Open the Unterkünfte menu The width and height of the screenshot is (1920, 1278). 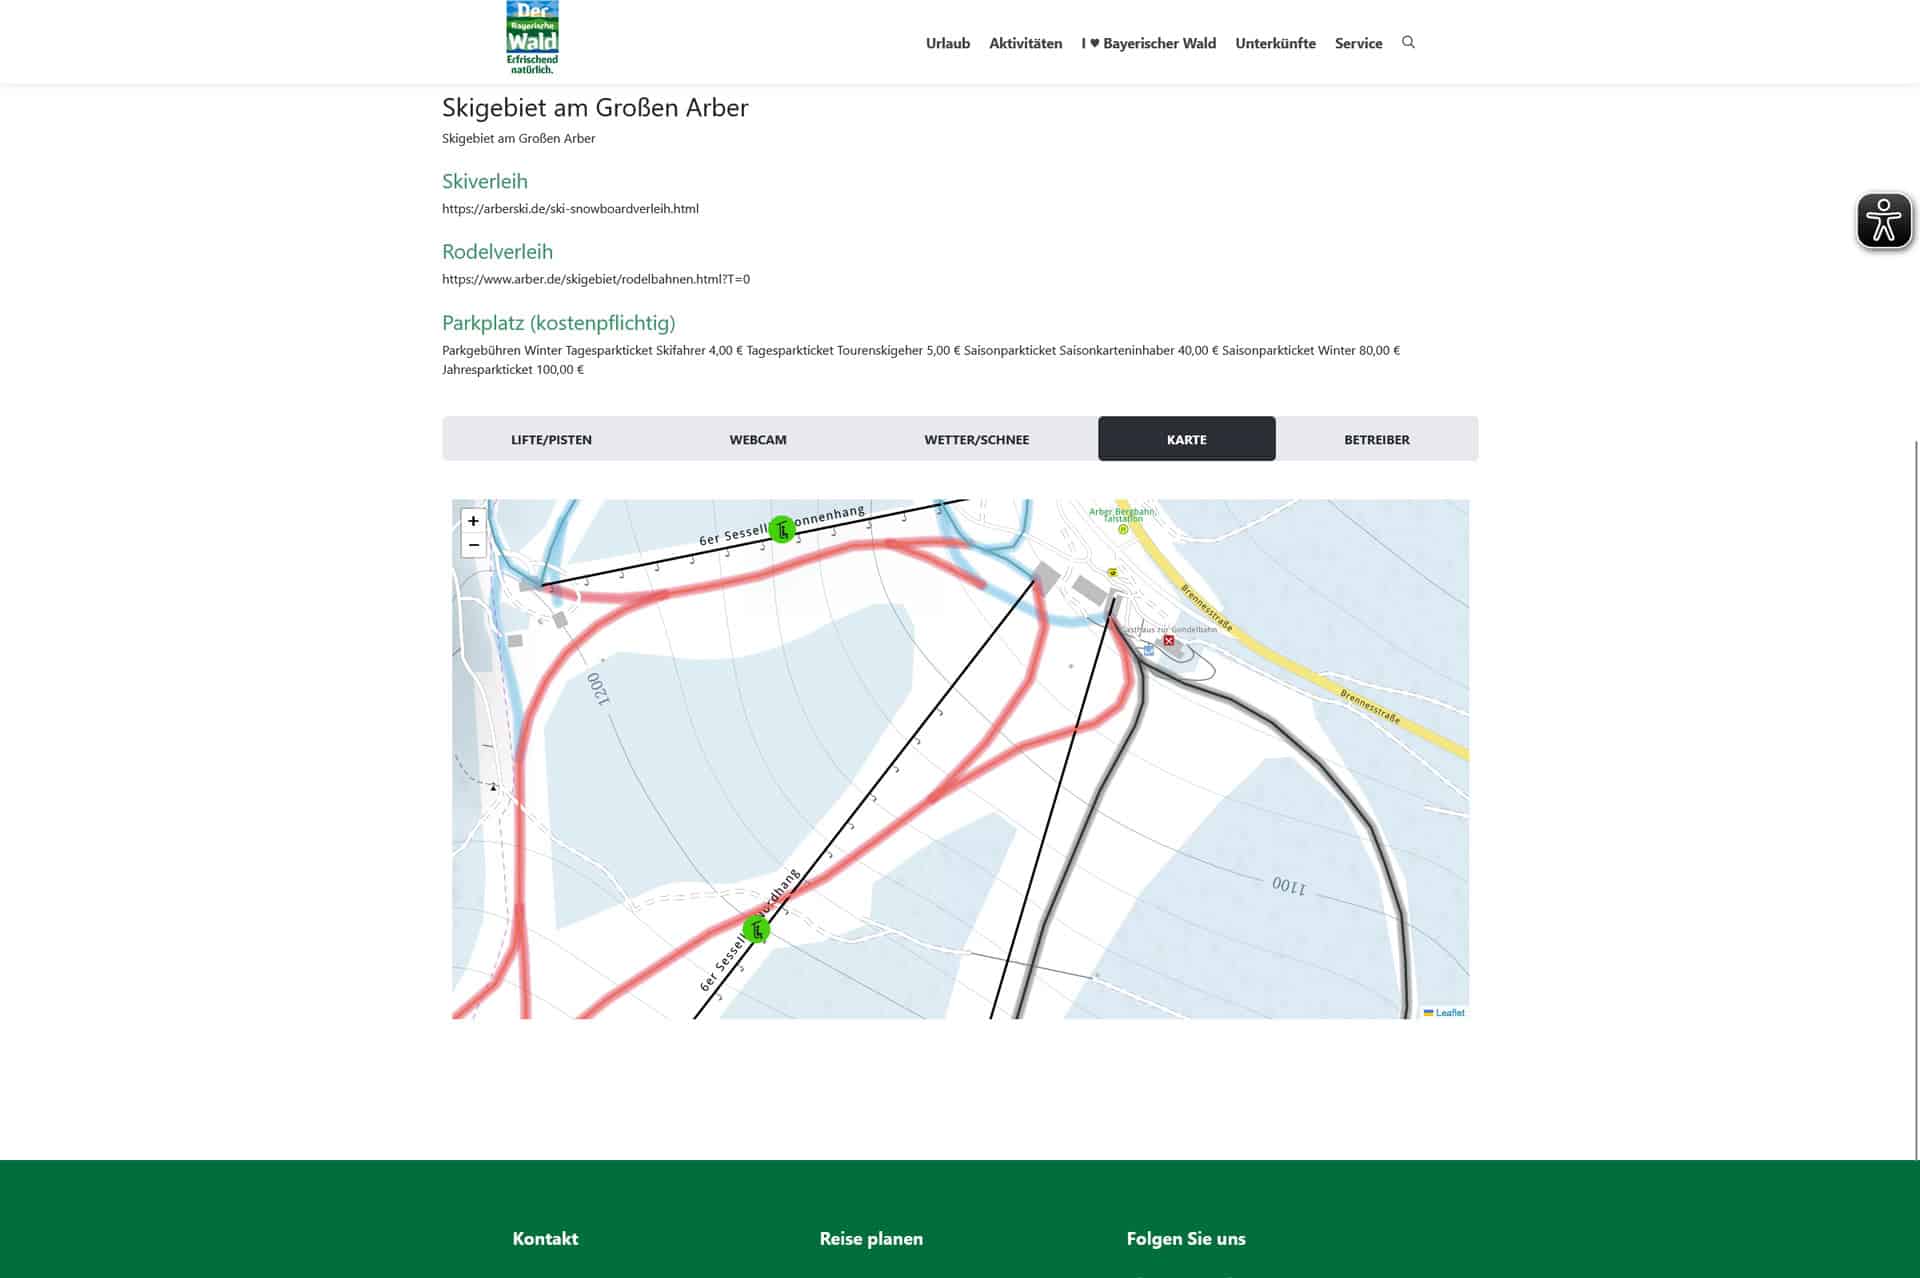(1275, 43)
